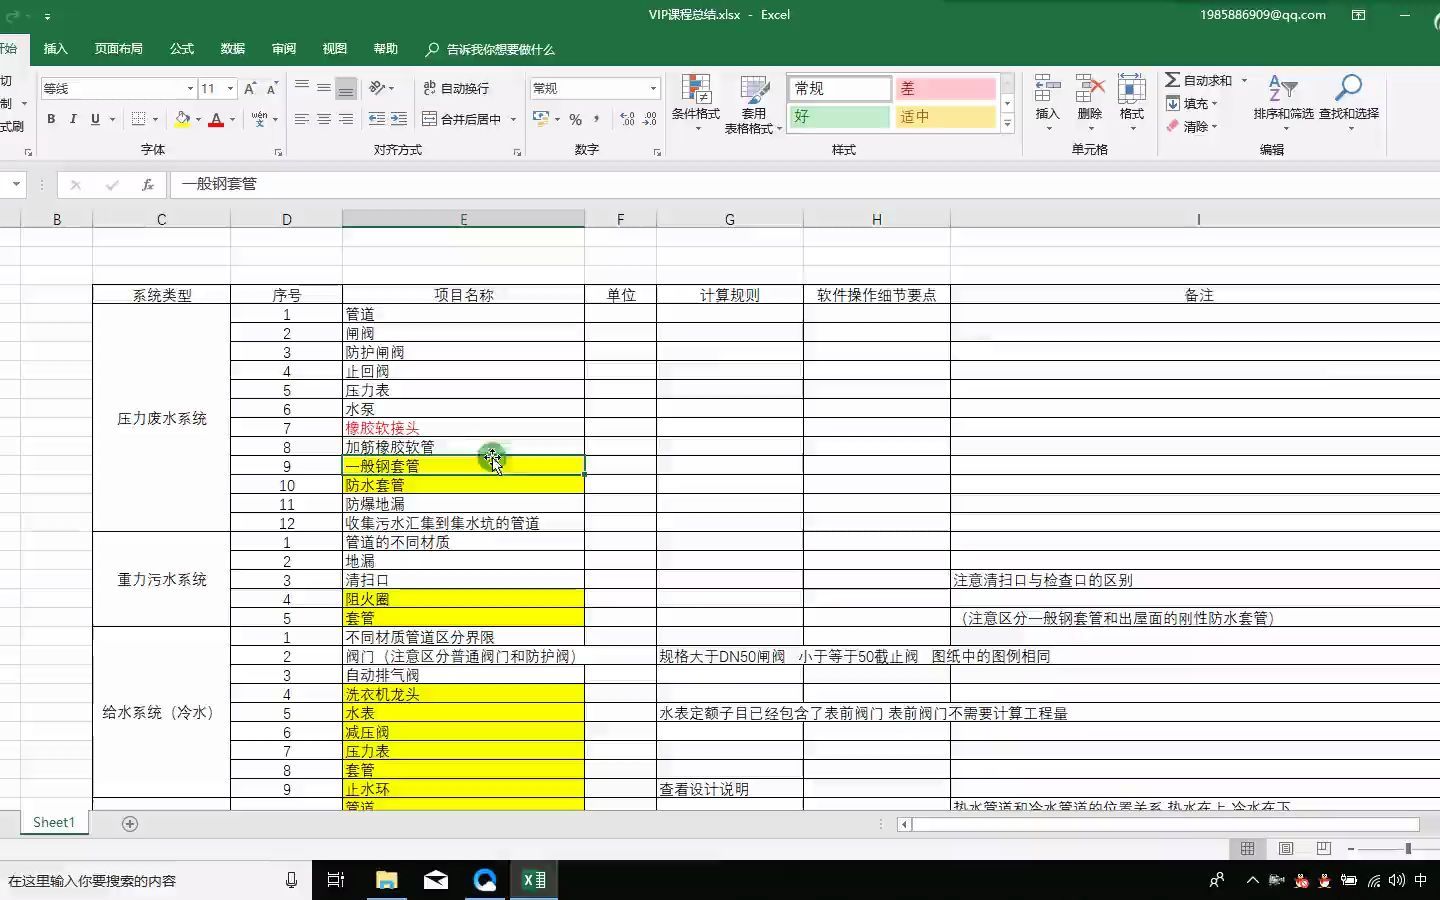
Task: Select the Sheet1 worksheet tab
Action: pos(54,823)
